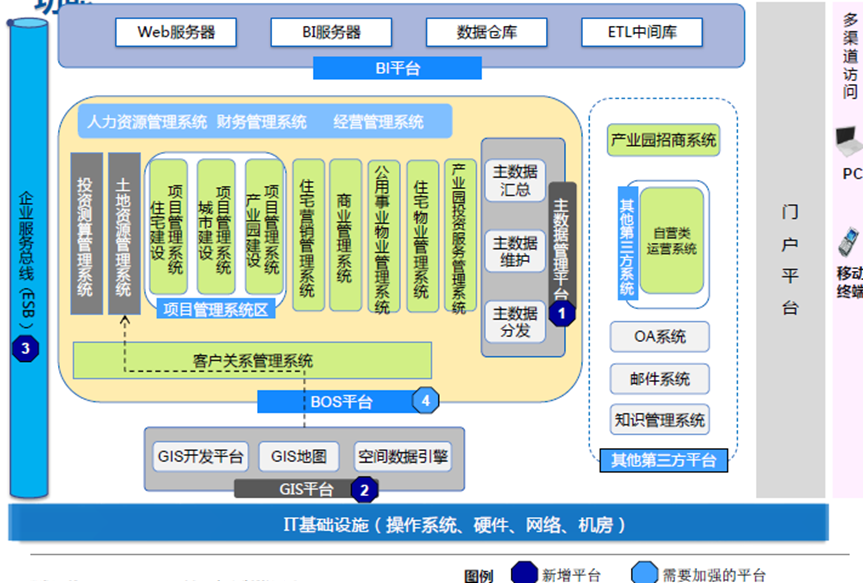Click numbered badge 2 beside GIS平台
This screenshot has width=863, height=583.
[x=366, y=489]
